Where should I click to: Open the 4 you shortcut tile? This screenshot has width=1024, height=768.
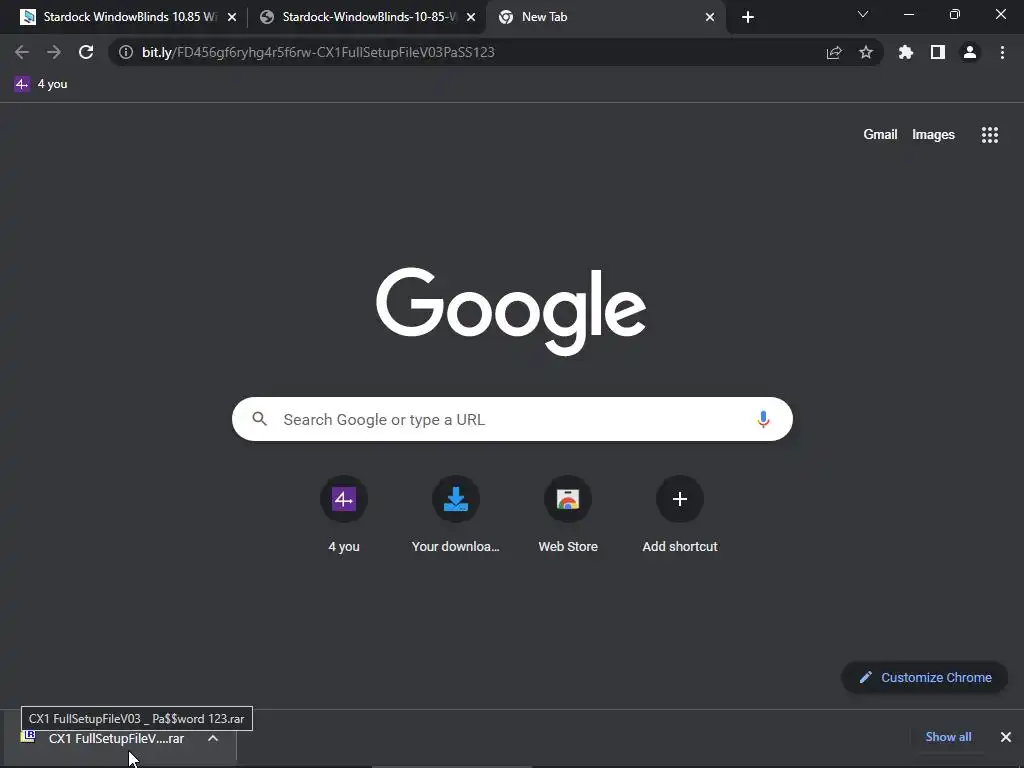[344, 515]
